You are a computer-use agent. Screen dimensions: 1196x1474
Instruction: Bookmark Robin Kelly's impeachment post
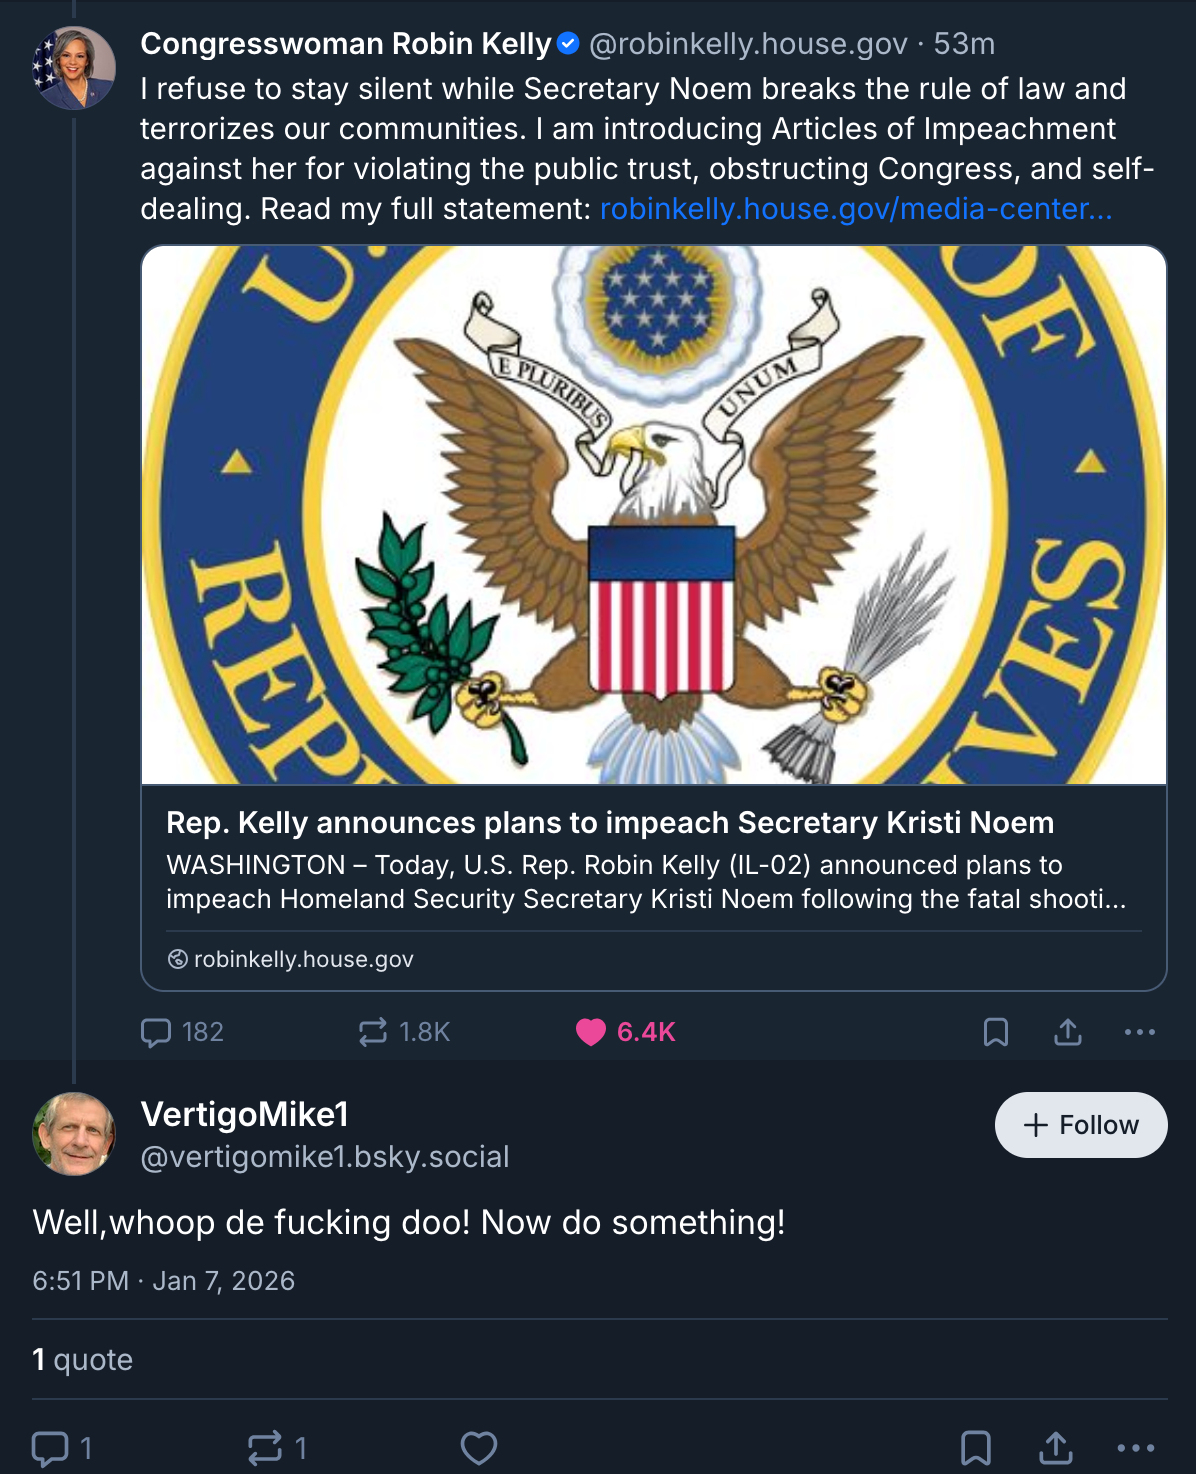coord(996,1032)
